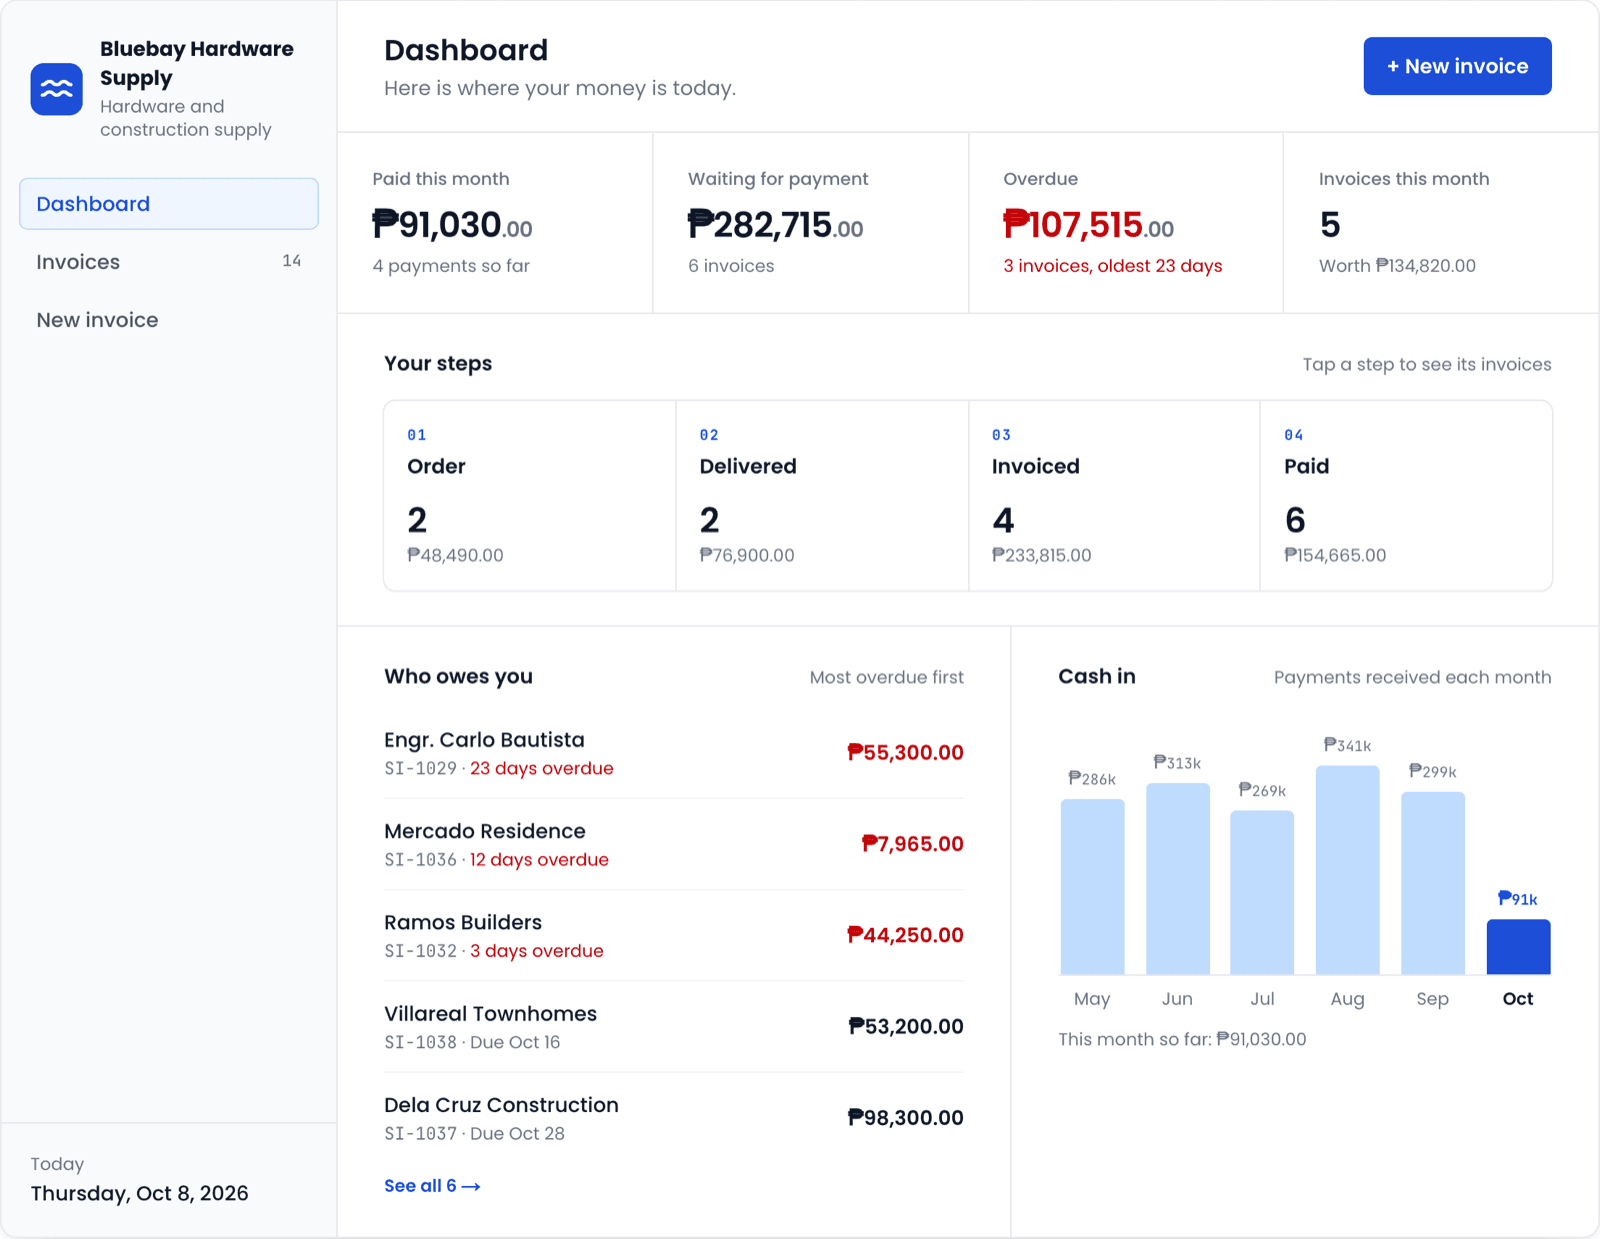The height and width of the screenshot is (1239, 1600).
Task: Open the Invoices this month card
Action: coord(1441,223)
